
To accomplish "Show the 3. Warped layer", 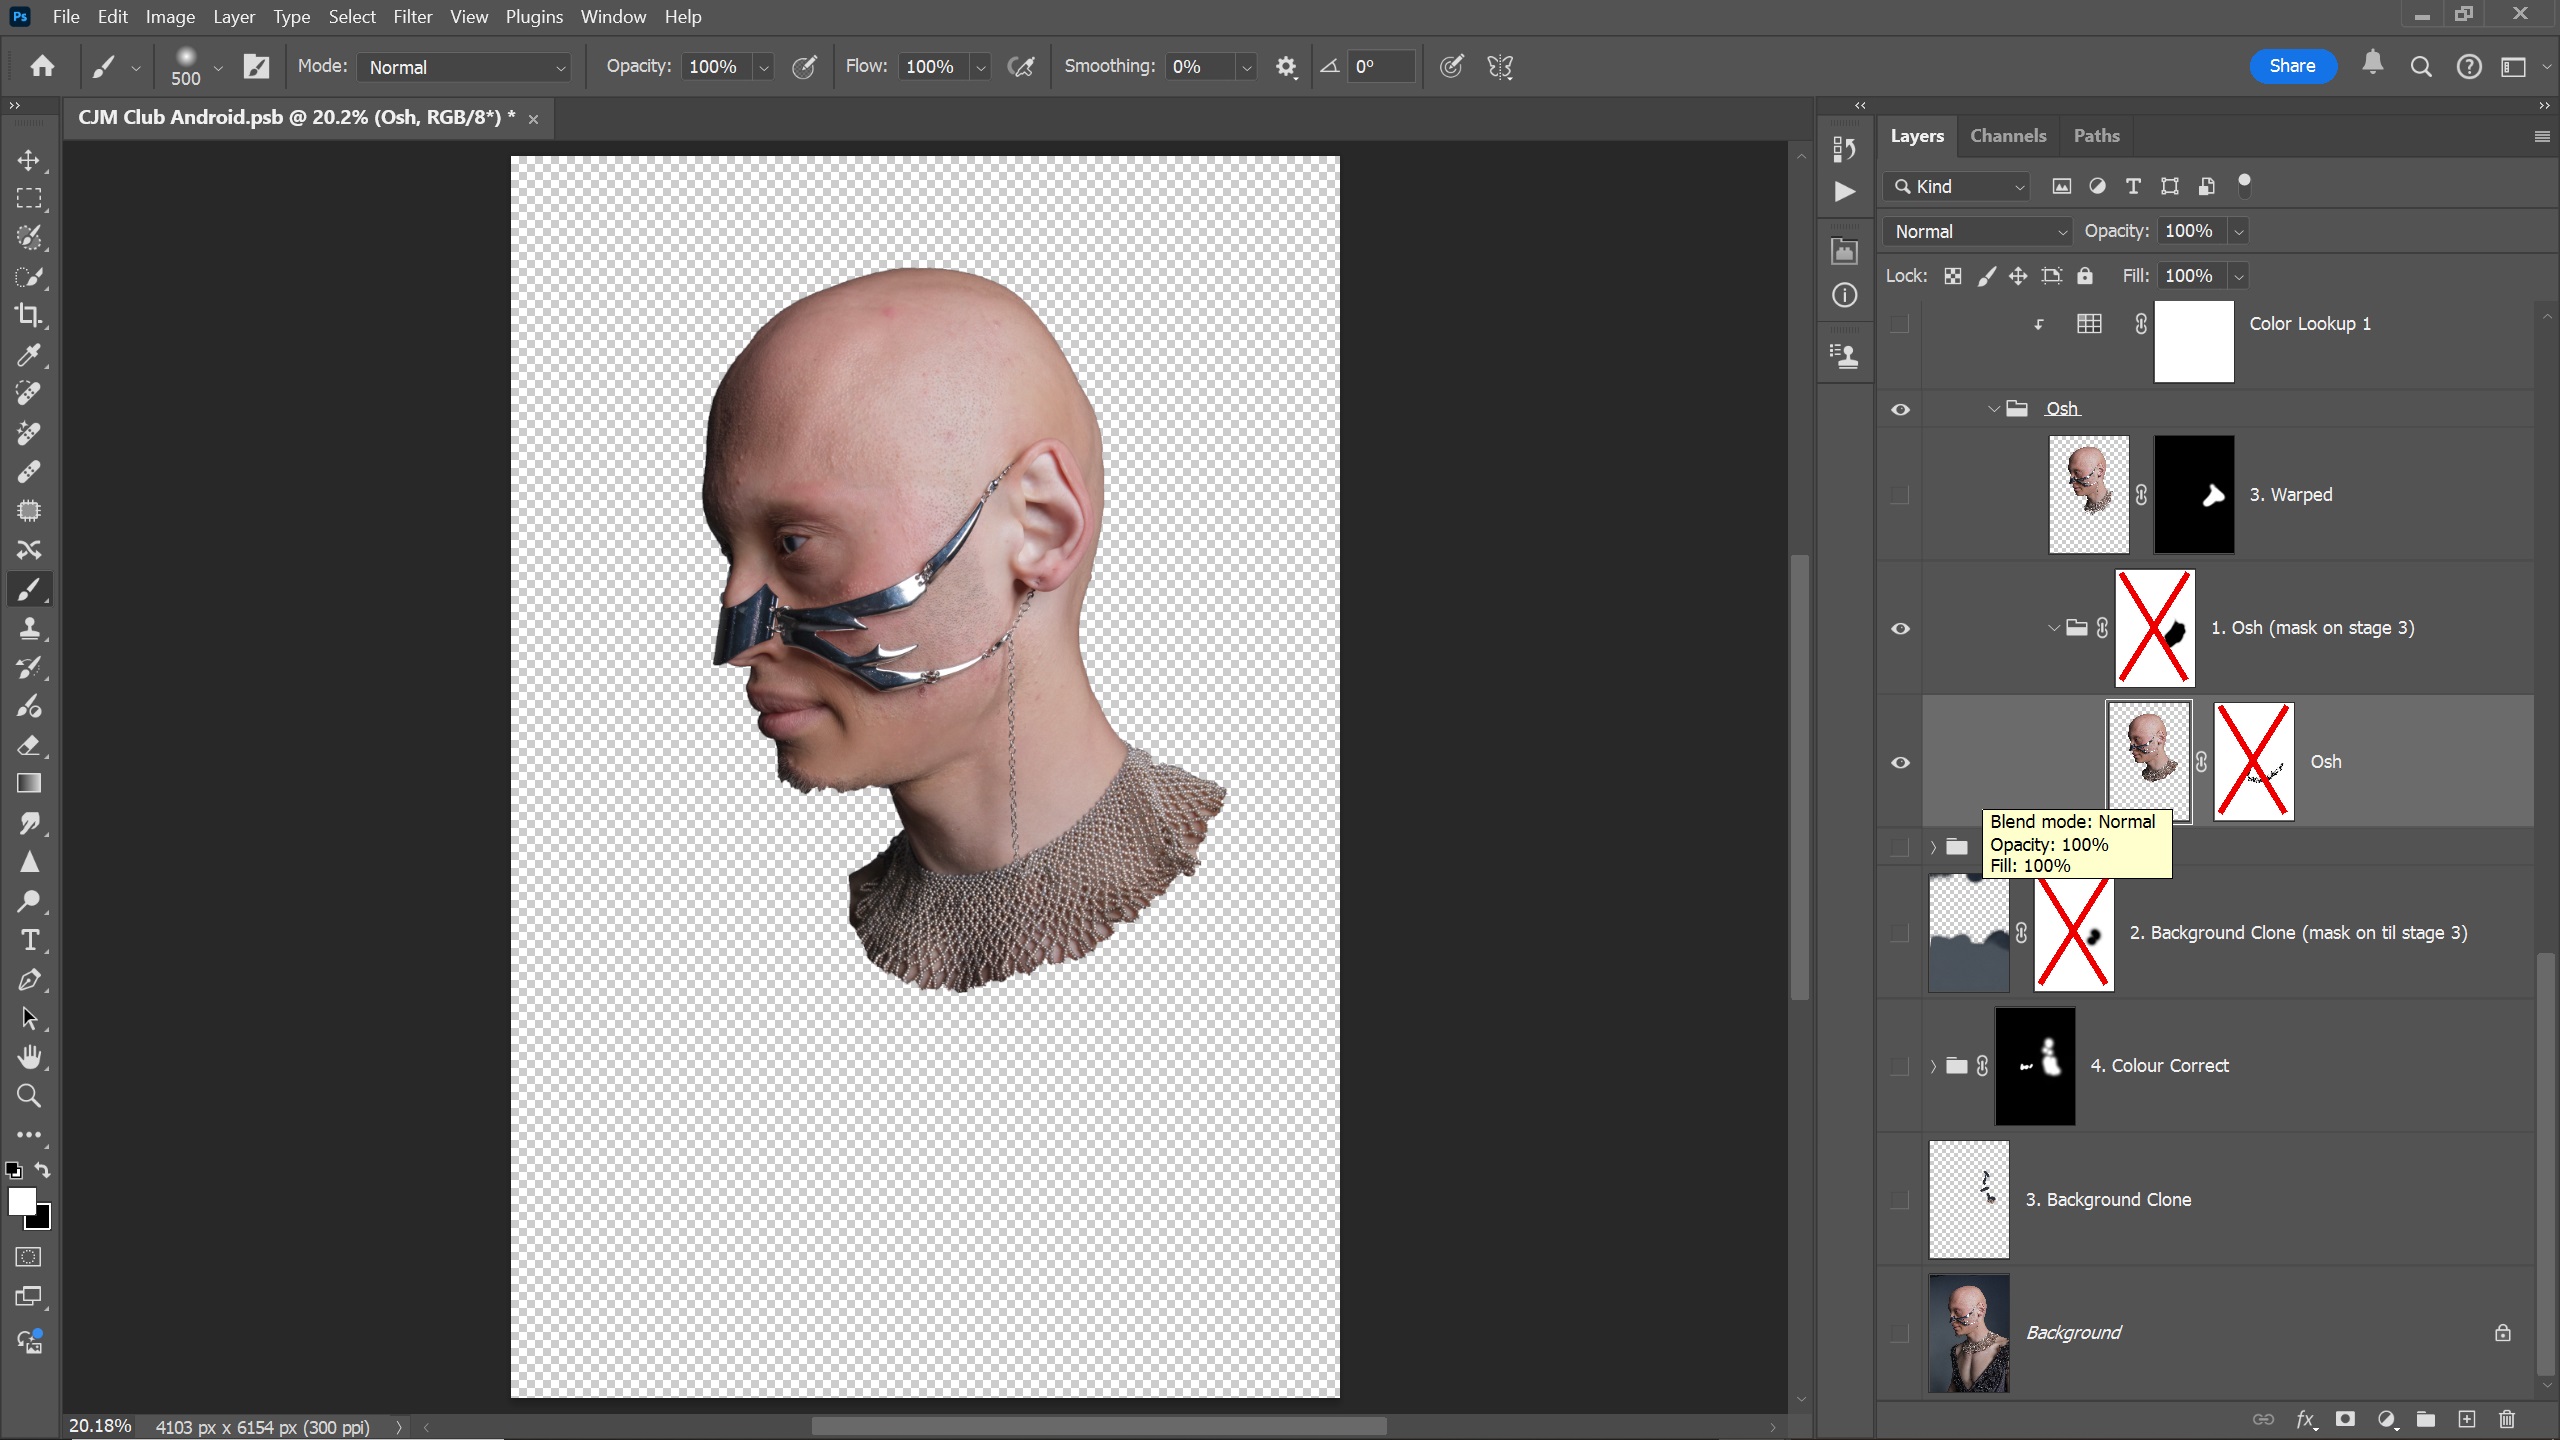I will pyautogui.click(x=1900, y=495).
